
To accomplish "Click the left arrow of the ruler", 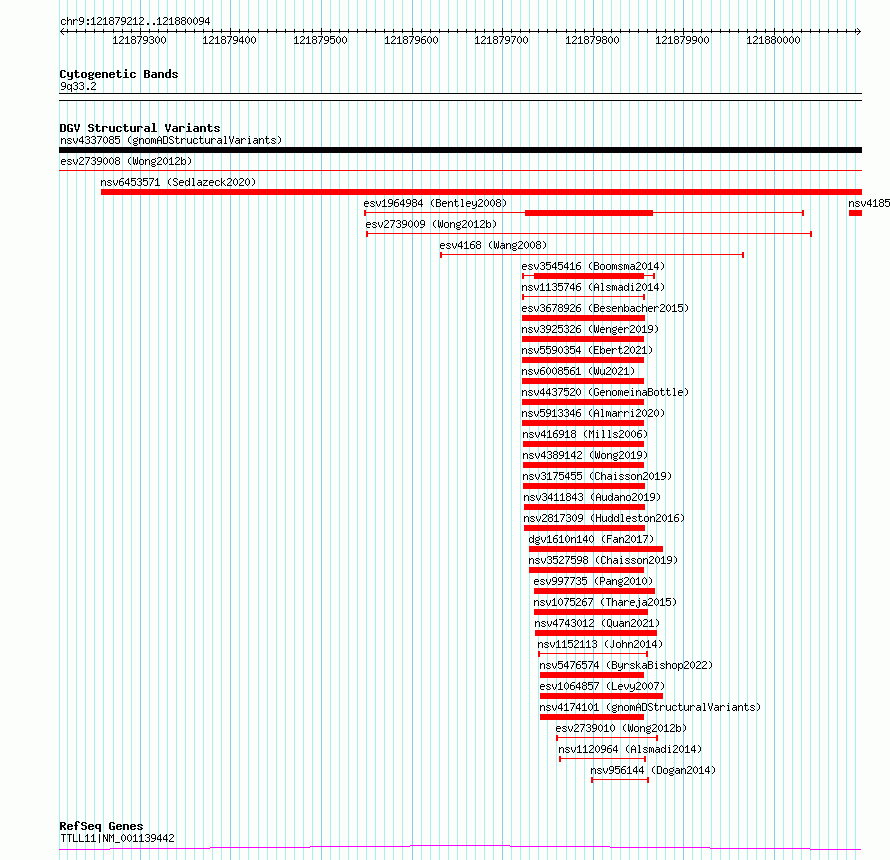I will 62,32.
